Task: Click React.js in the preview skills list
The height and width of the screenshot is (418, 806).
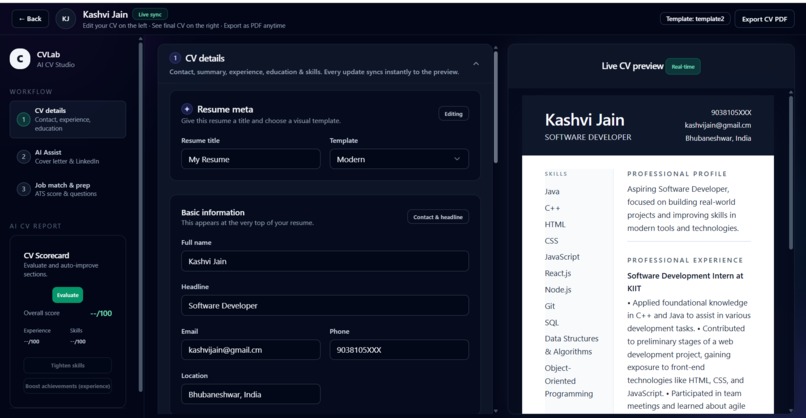Action: pyautogui.click(x=558, y=273)
